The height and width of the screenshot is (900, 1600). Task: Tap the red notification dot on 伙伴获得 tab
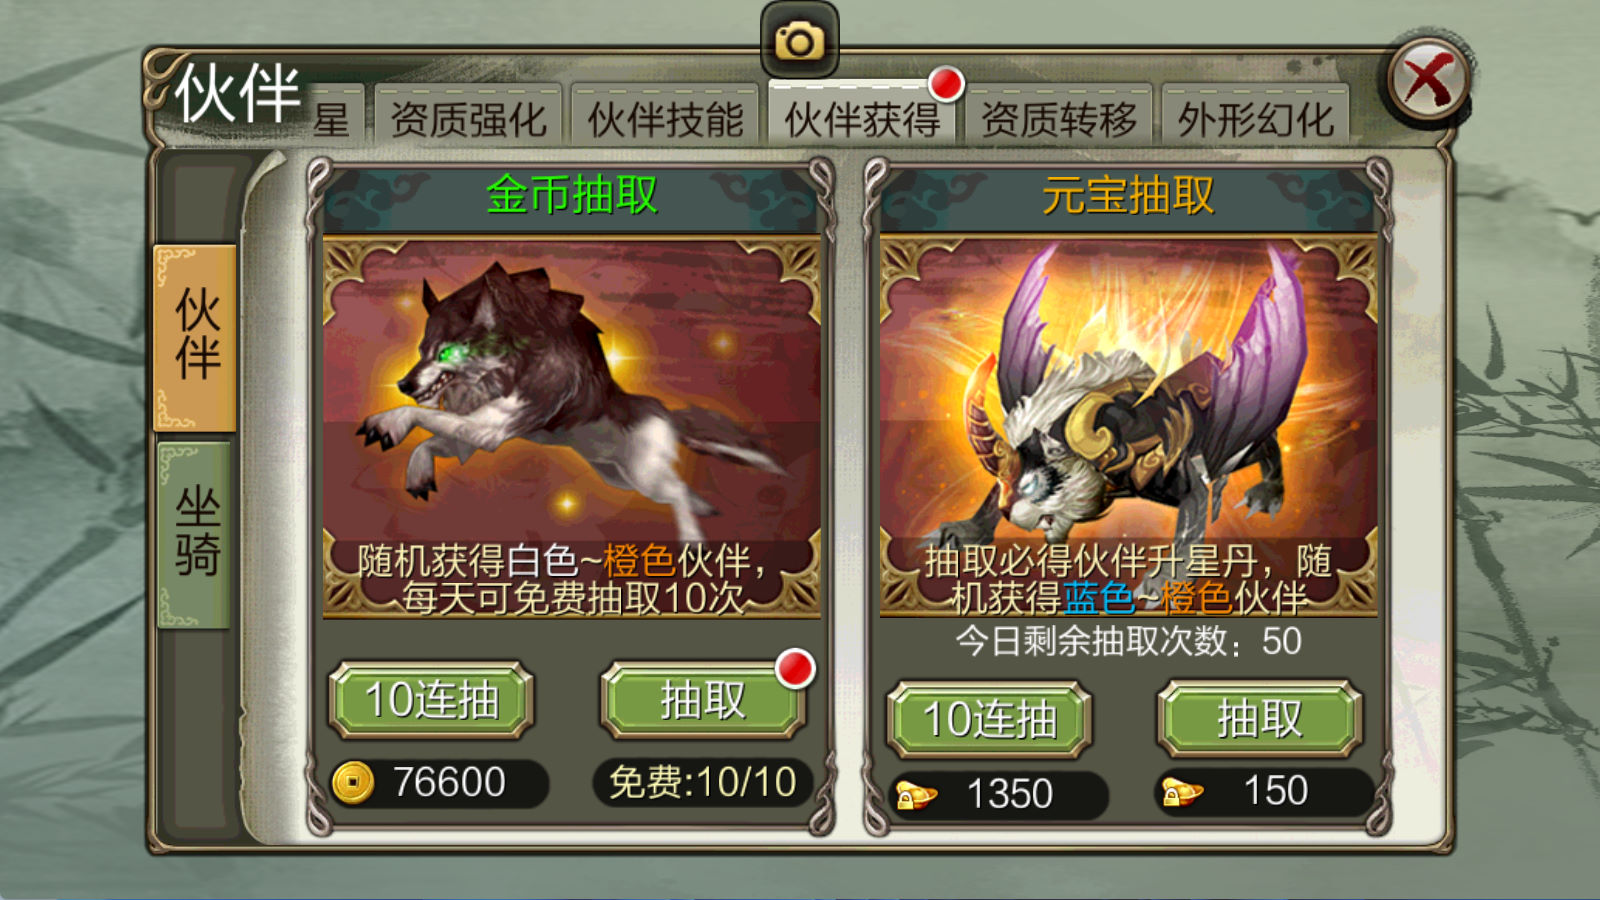pyautogui.click(x=945, y=84)
